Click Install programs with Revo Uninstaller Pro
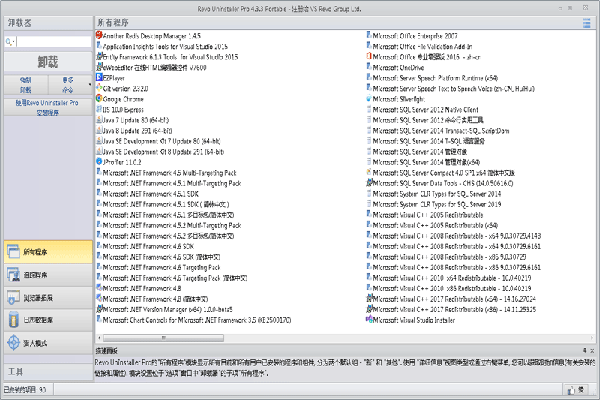The width and height of the screenshot is (600, 400). [x=48, y=107]
